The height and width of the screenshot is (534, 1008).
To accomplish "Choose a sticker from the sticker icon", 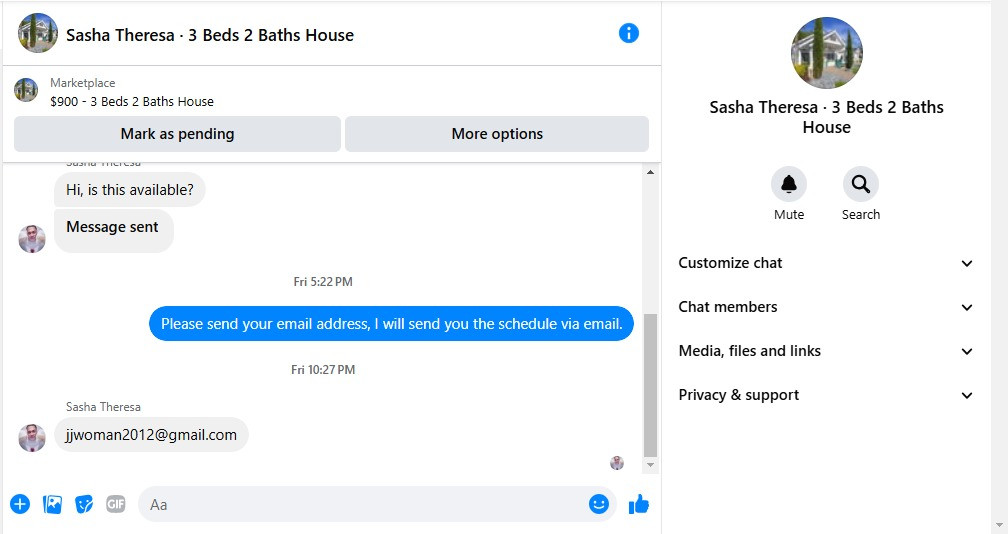I will [x=84, y=504].
